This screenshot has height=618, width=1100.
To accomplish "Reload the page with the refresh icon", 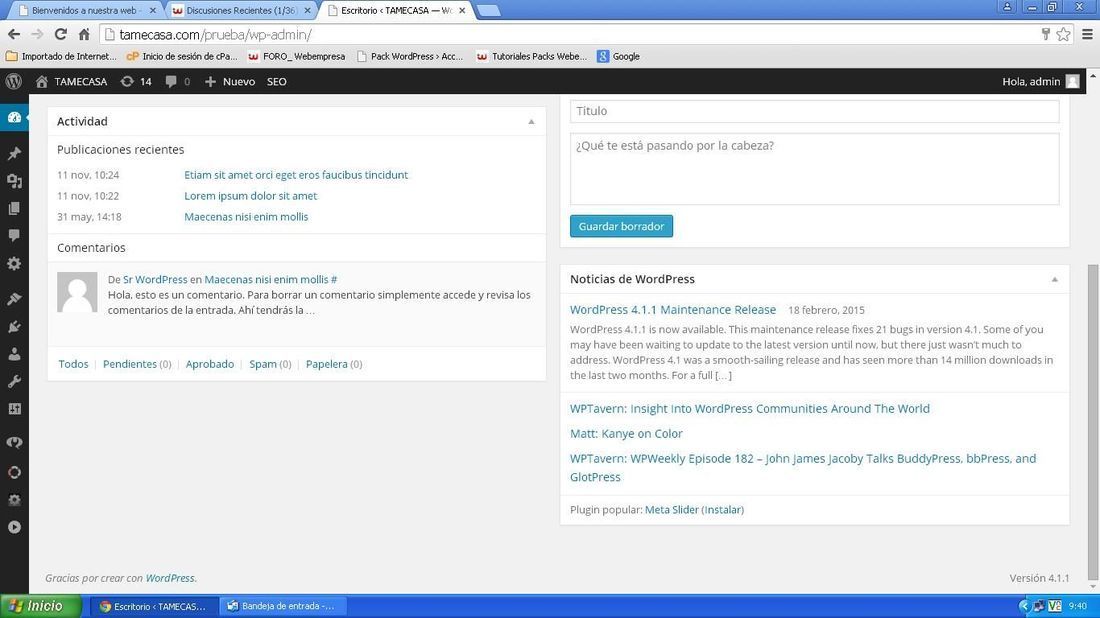I will (60, 34).
